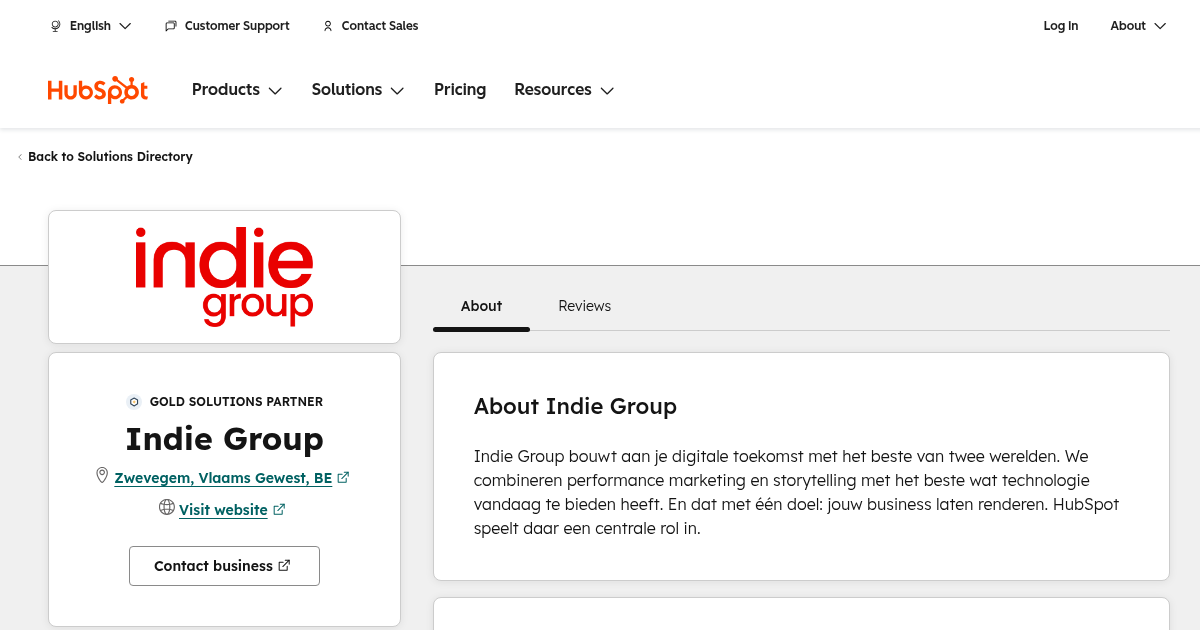Click the Indie Group logo image
This screenshot has height=630, width=1200.
point(224,277)
